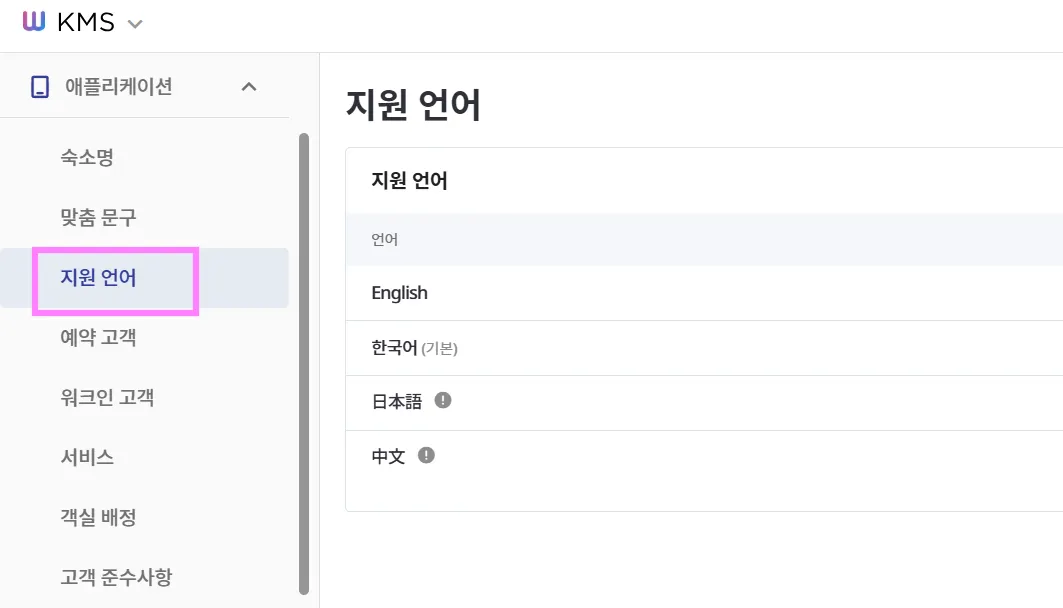The height and width of the screenshot is (608, 1063).
Task: Open 워크인 고객 menu item
Action: (x=107, y=398)
